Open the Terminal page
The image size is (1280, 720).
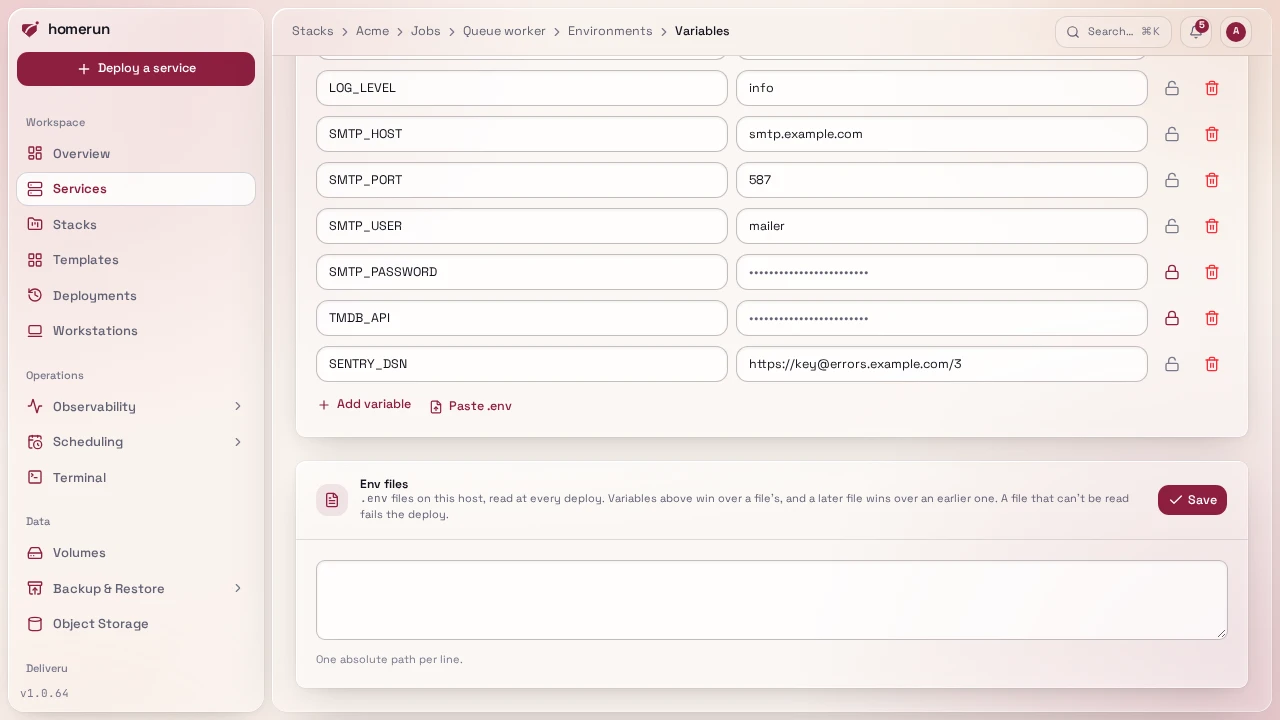coord(136,478)
